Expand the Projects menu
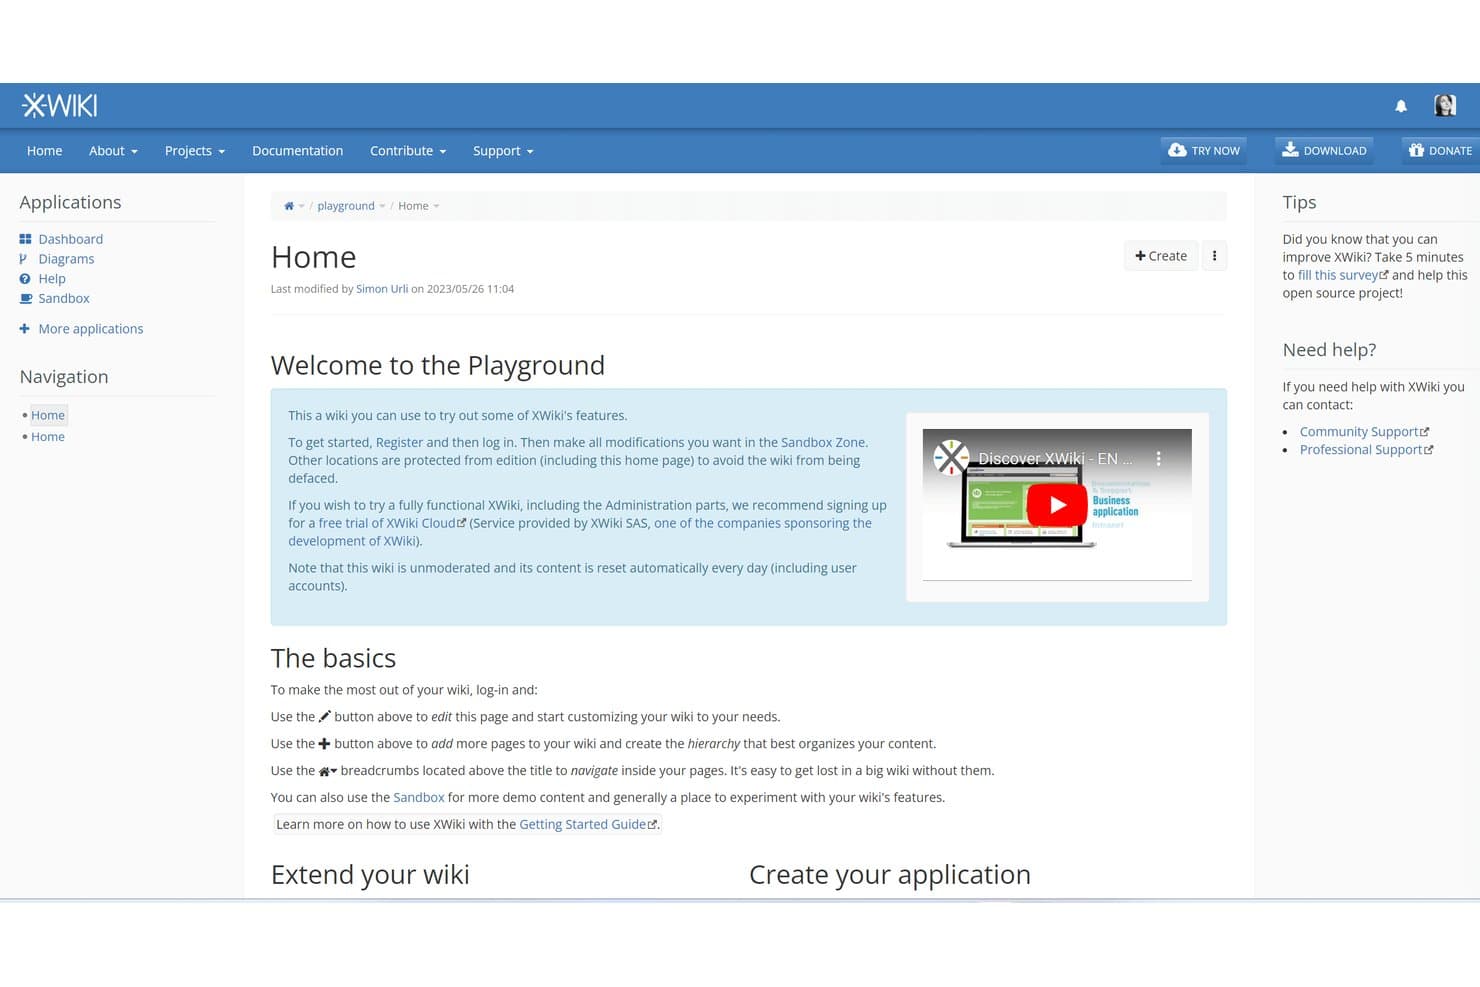The width and height of the screenshot is (1480, 987). [195, 151]
